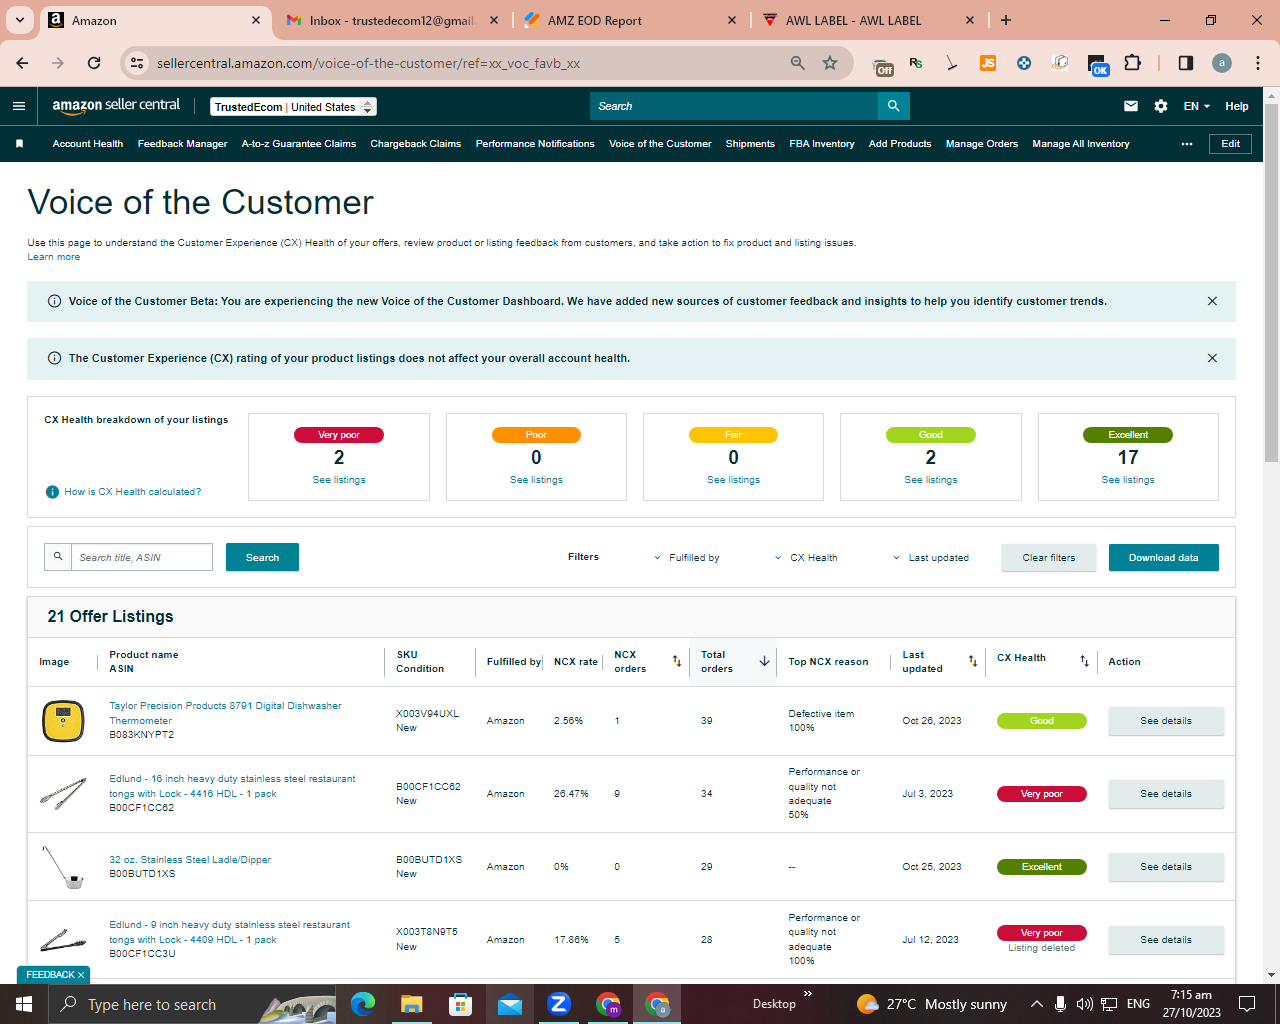Click See listings under Excellent

pyautogui.click(x=1128, y=480)
